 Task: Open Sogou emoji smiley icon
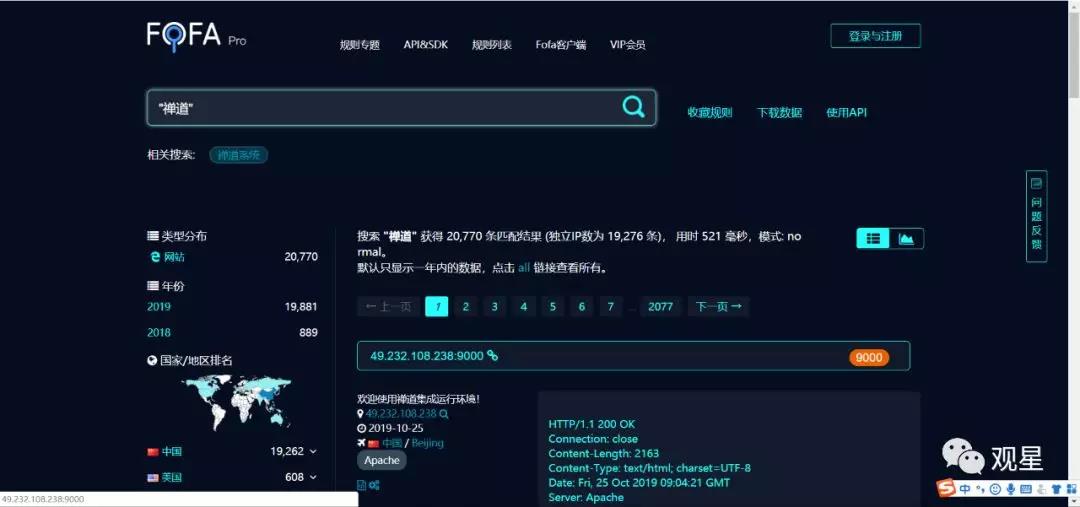pyautogui.click(x=995, y=489)
